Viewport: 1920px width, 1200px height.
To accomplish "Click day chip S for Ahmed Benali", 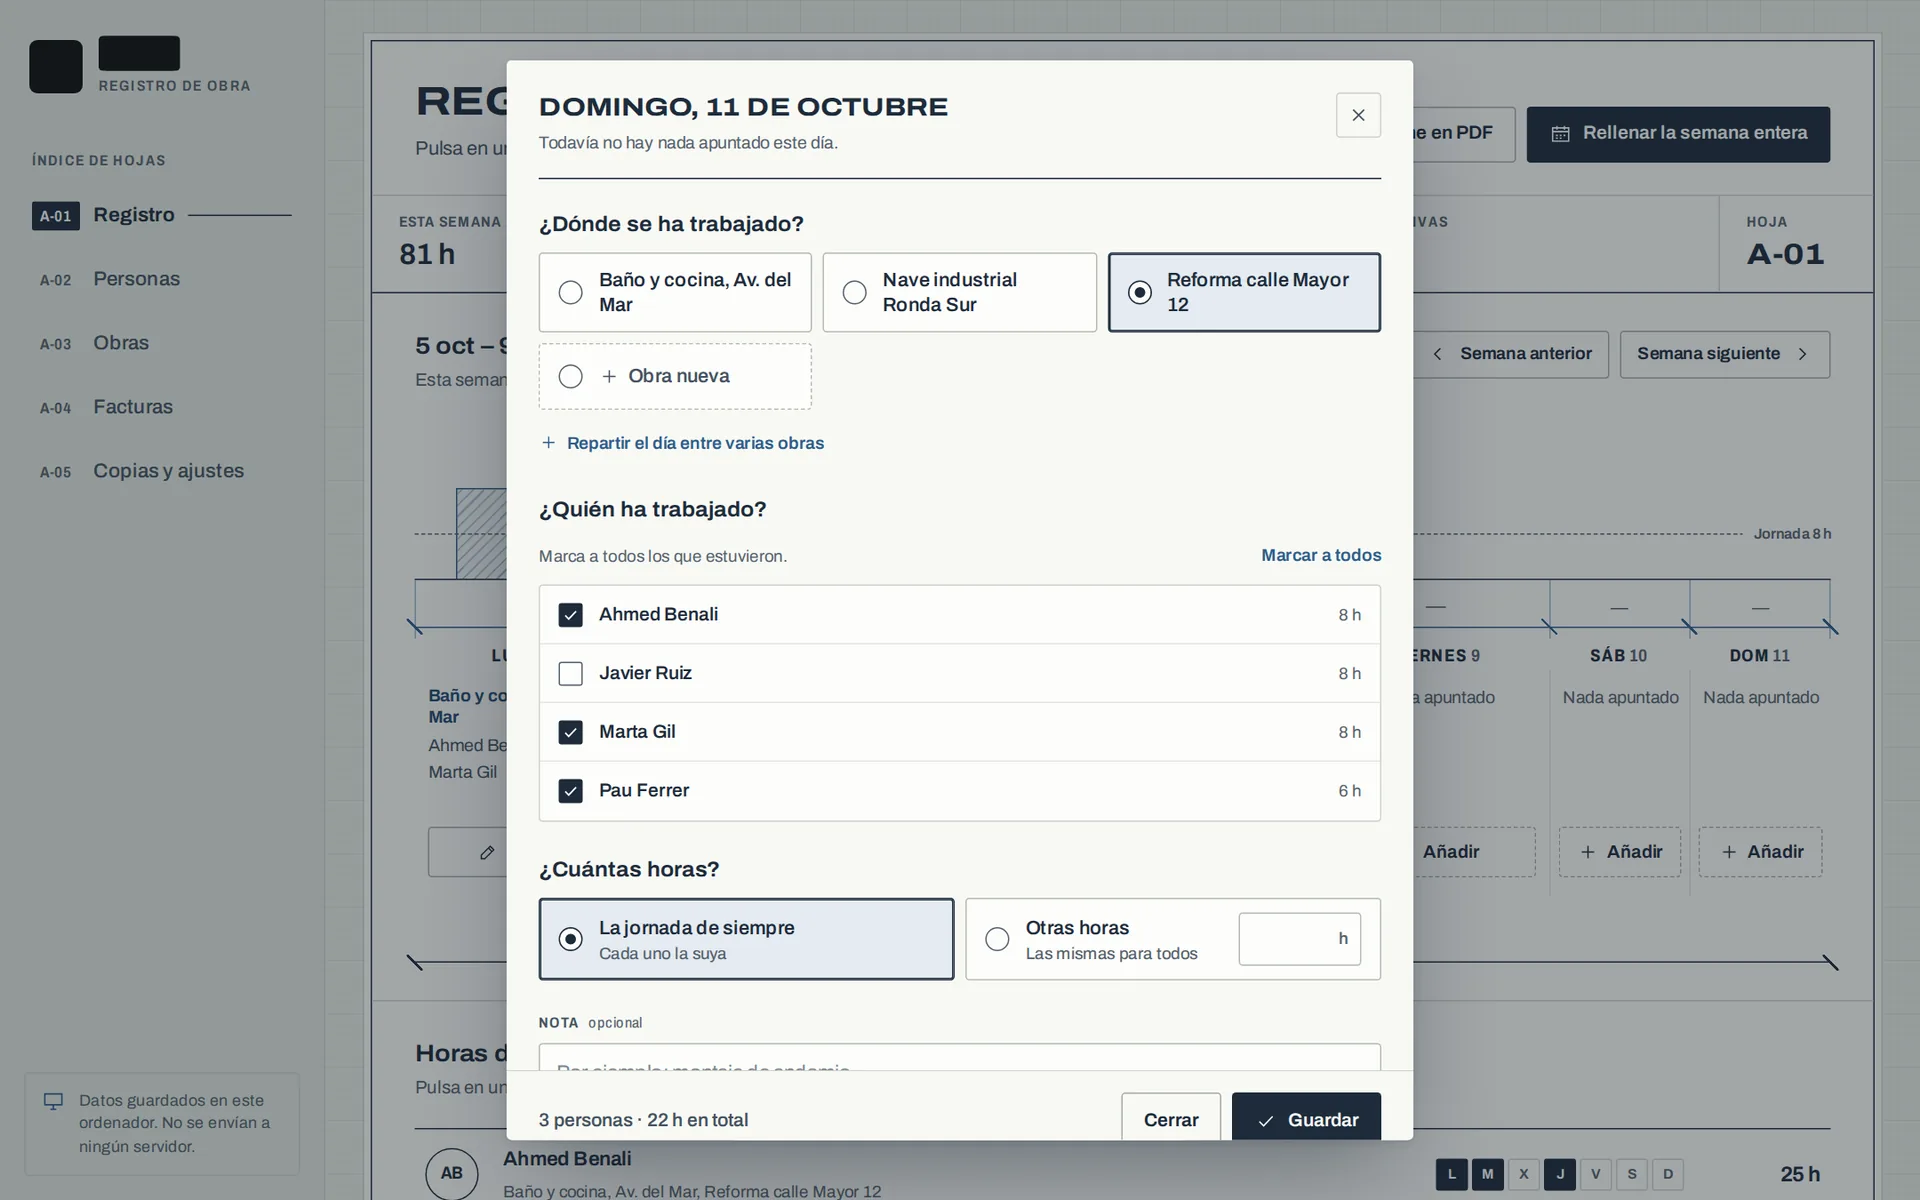I will point(1632,1174).
